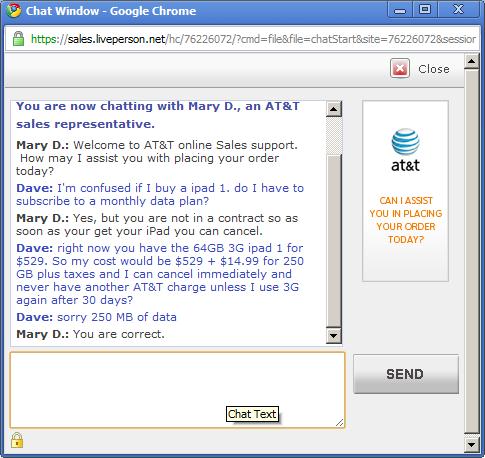Click page scrollbar up arrow at right edge
The image size is (485, 458).
point(471,61)
